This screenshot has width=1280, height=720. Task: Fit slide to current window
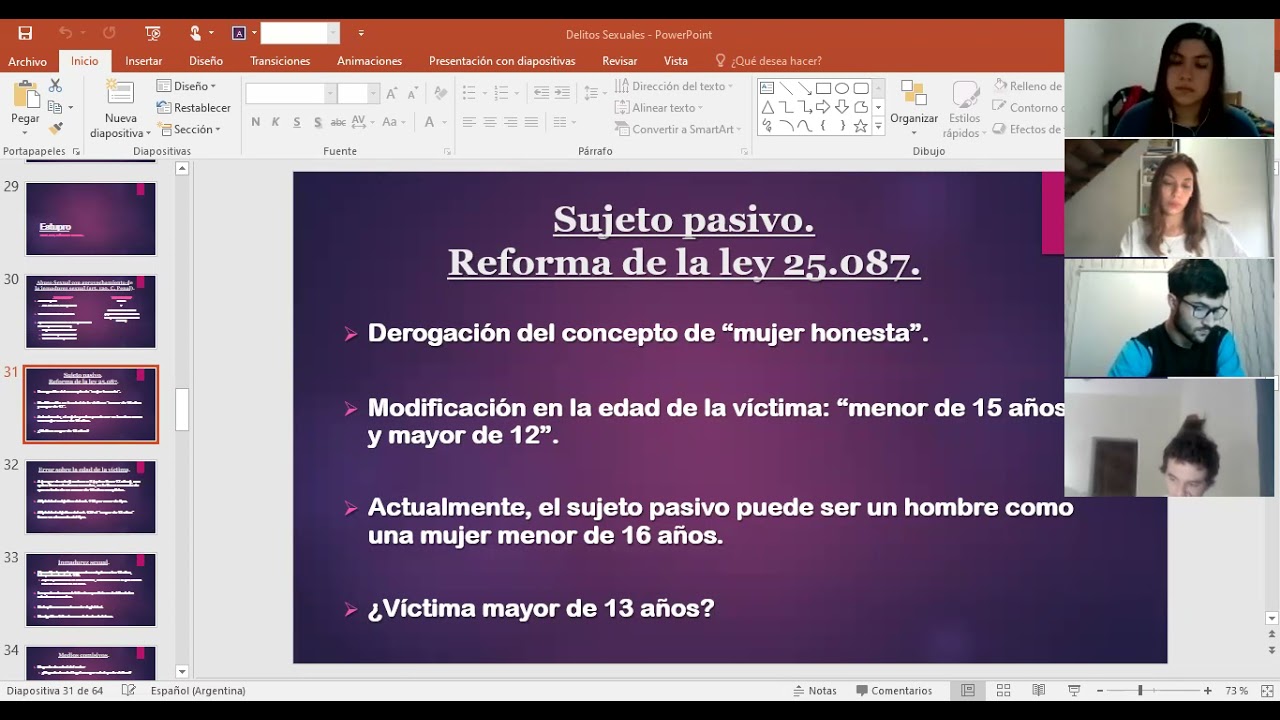click(1267, 690)
